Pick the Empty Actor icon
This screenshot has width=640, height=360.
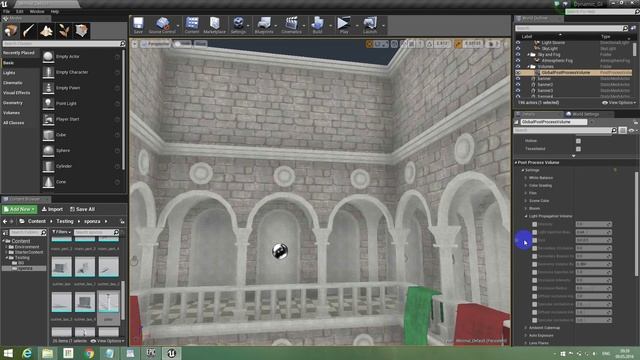[x=48, y=56]
